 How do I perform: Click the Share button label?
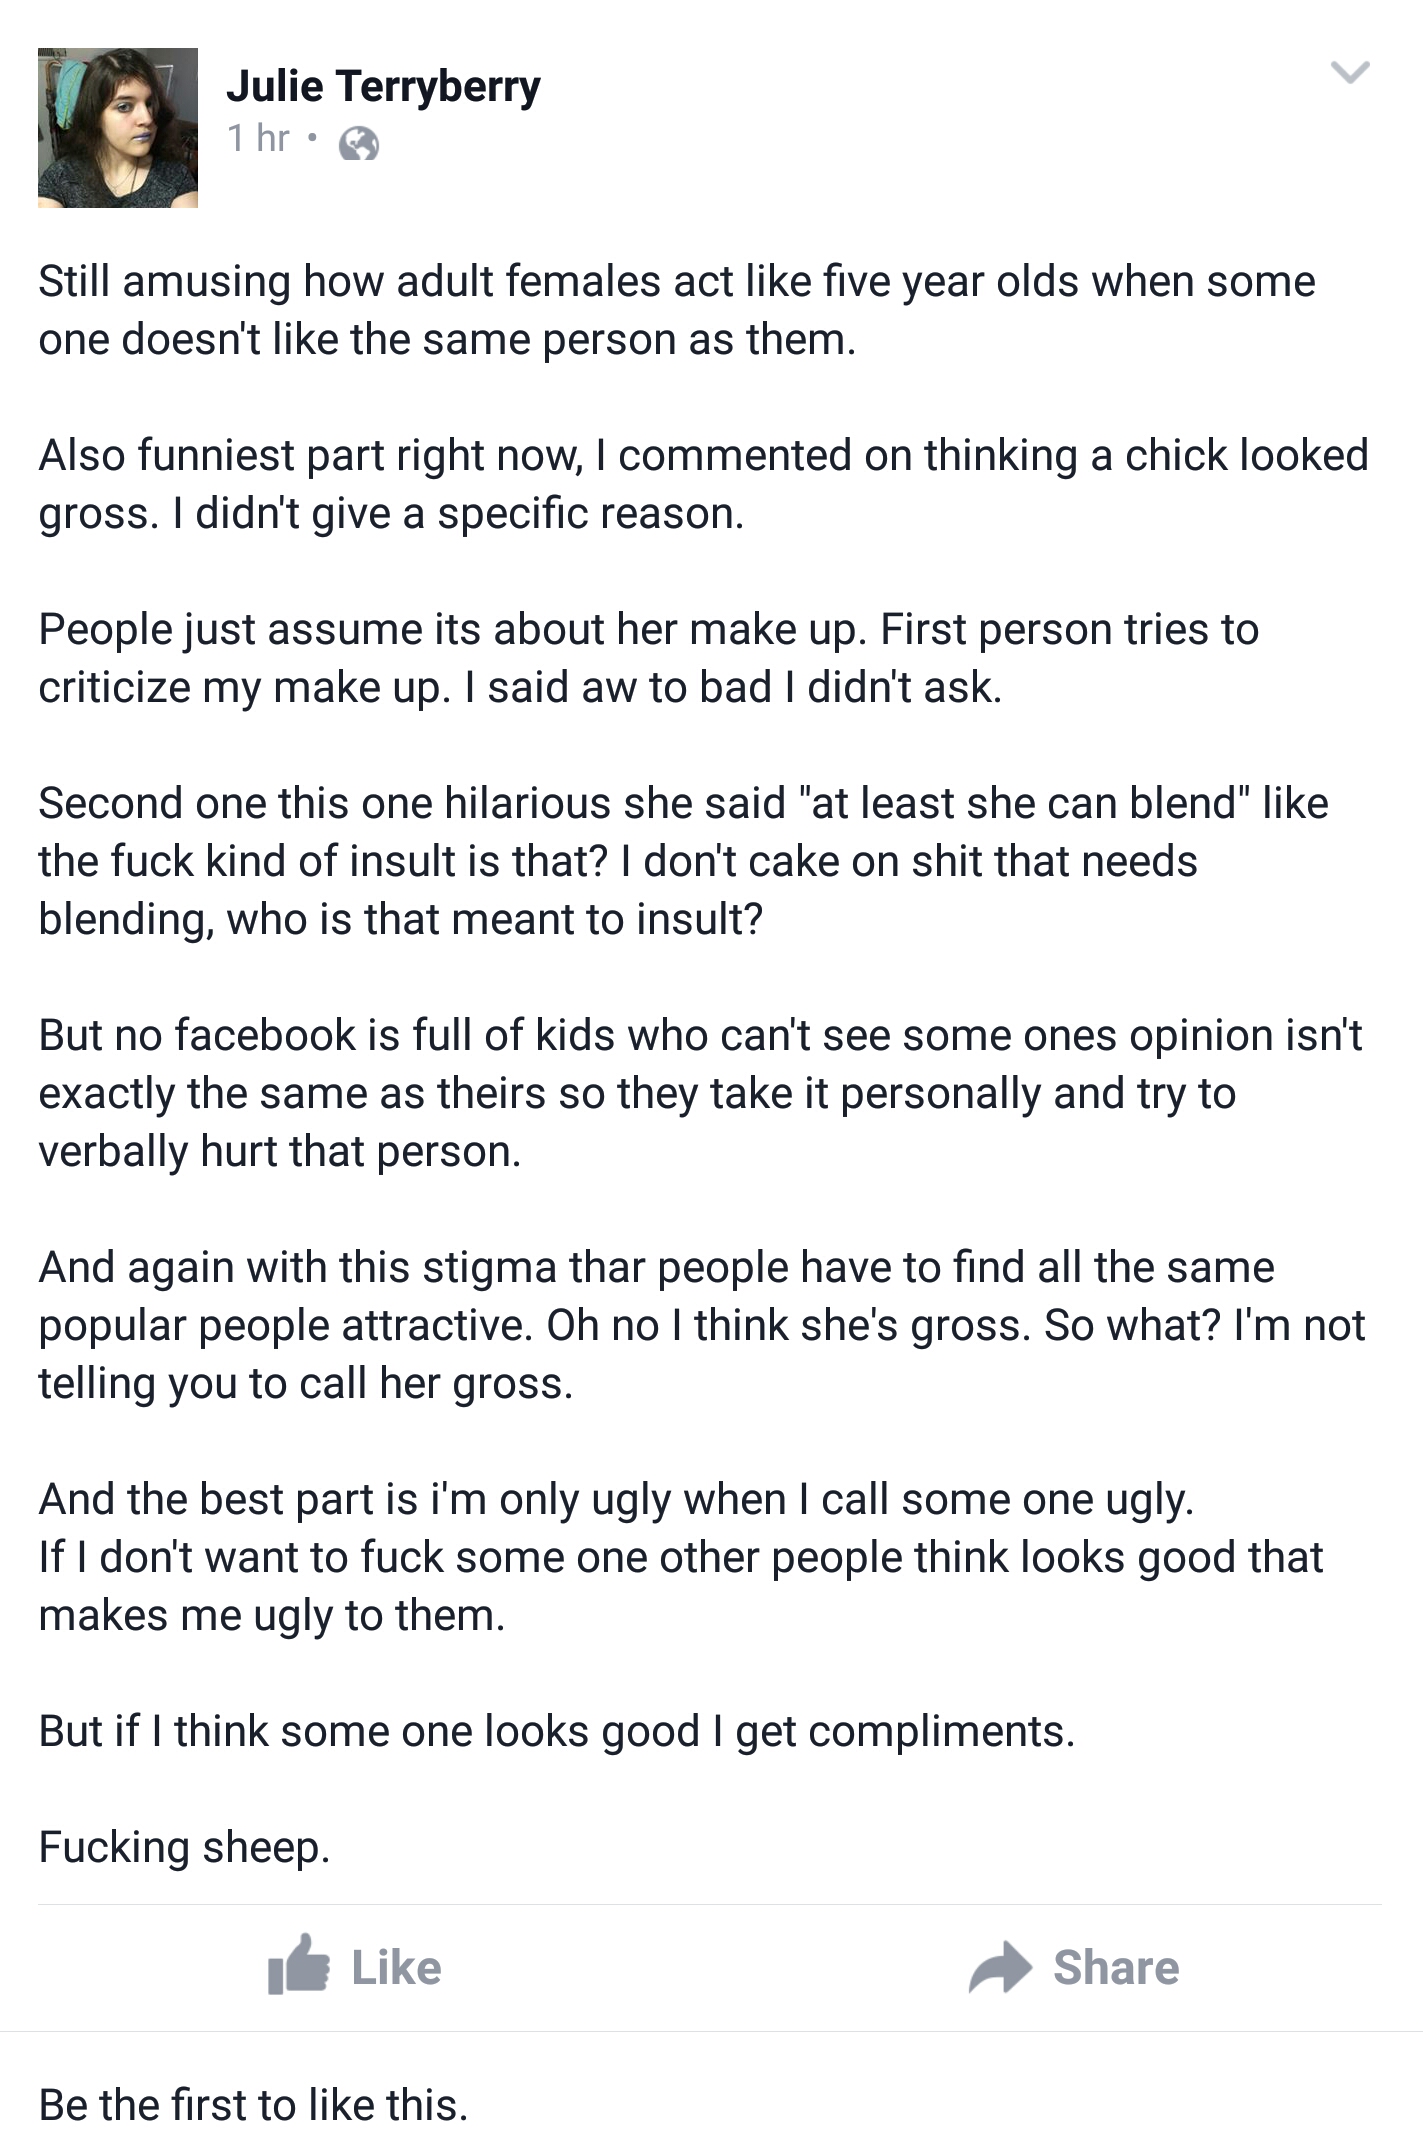(1116, 1968)
